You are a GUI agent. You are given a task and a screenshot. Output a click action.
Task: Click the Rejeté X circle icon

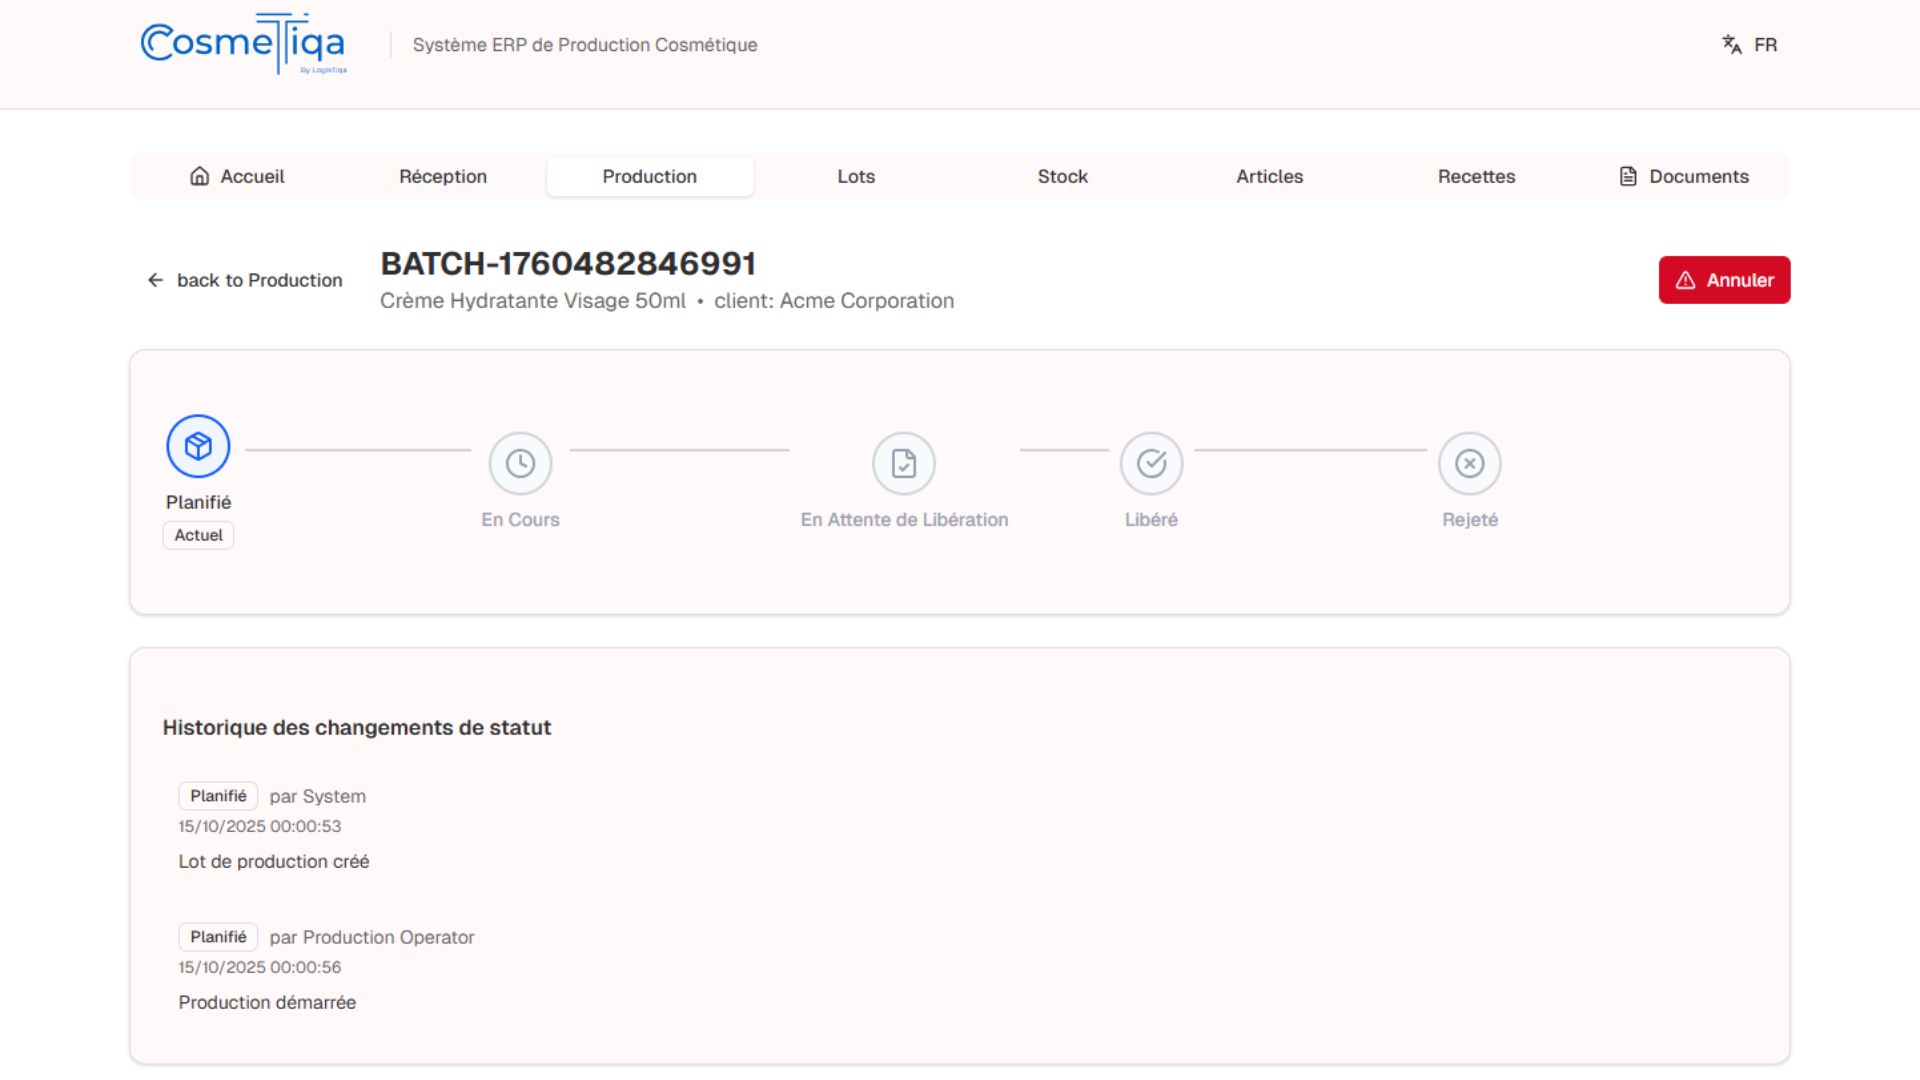[1469, 463]
